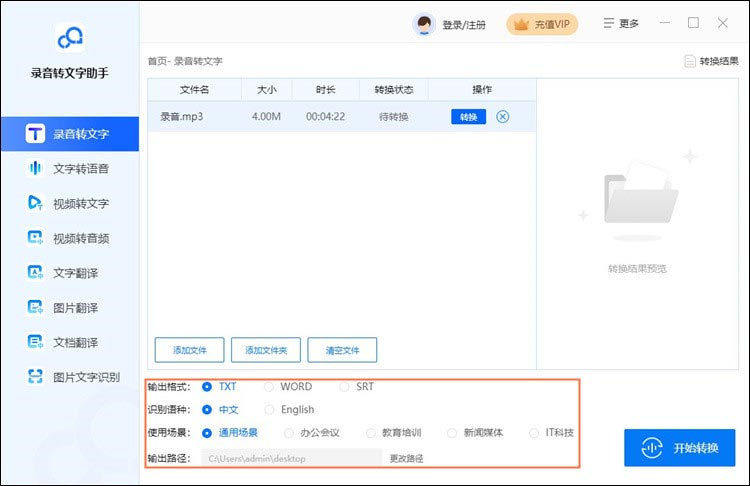Click the 操作 column header
750x486 pixels.
(482, 89)
